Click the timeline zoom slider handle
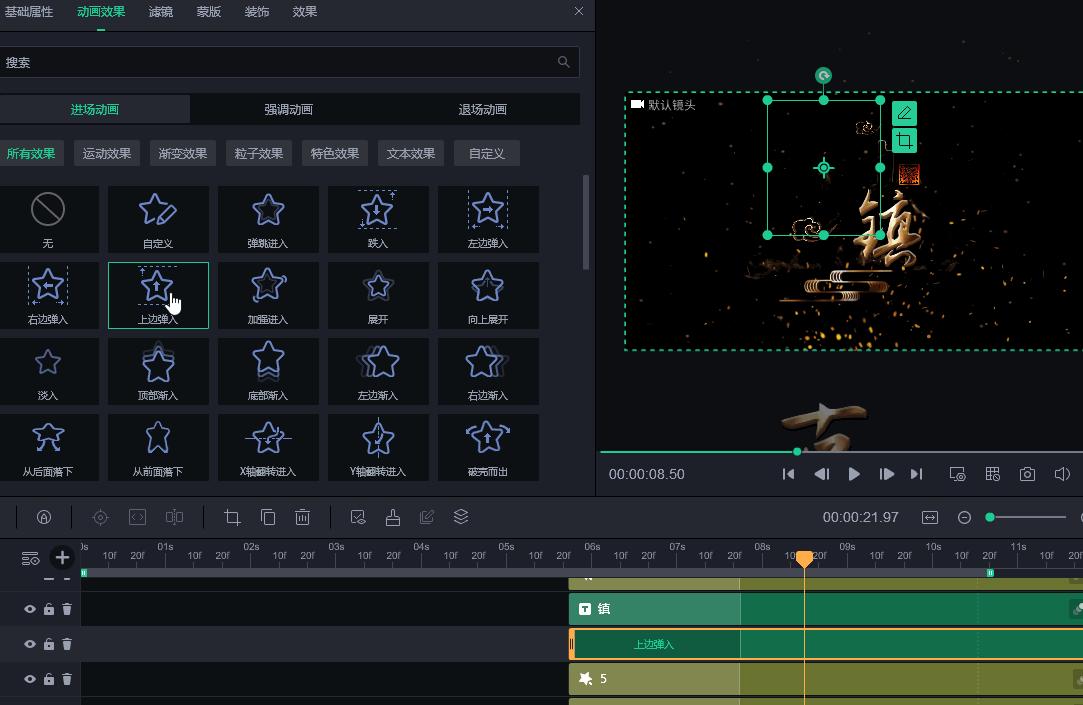1083x705 pixels. point(990,517)
